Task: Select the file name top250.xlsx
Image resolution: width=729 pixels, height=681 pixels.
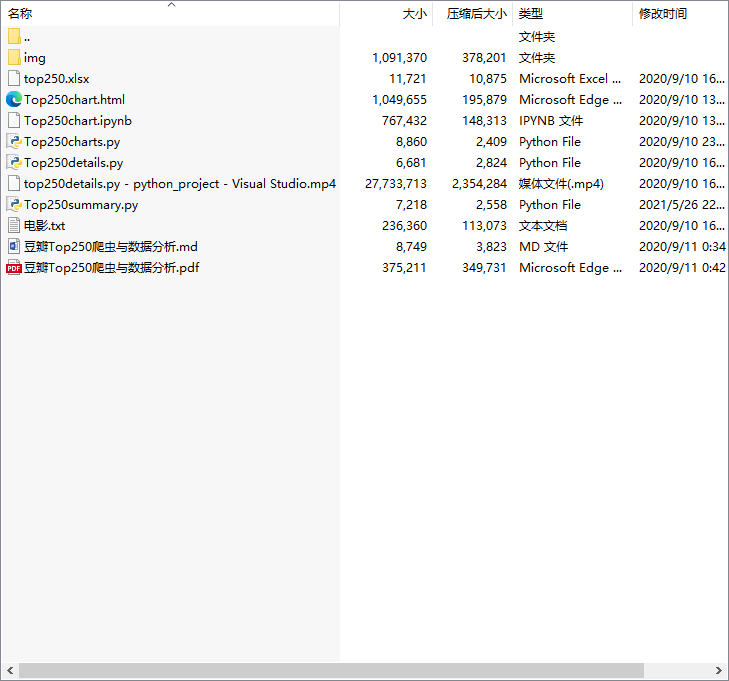Action: click(x=56, y=79)
